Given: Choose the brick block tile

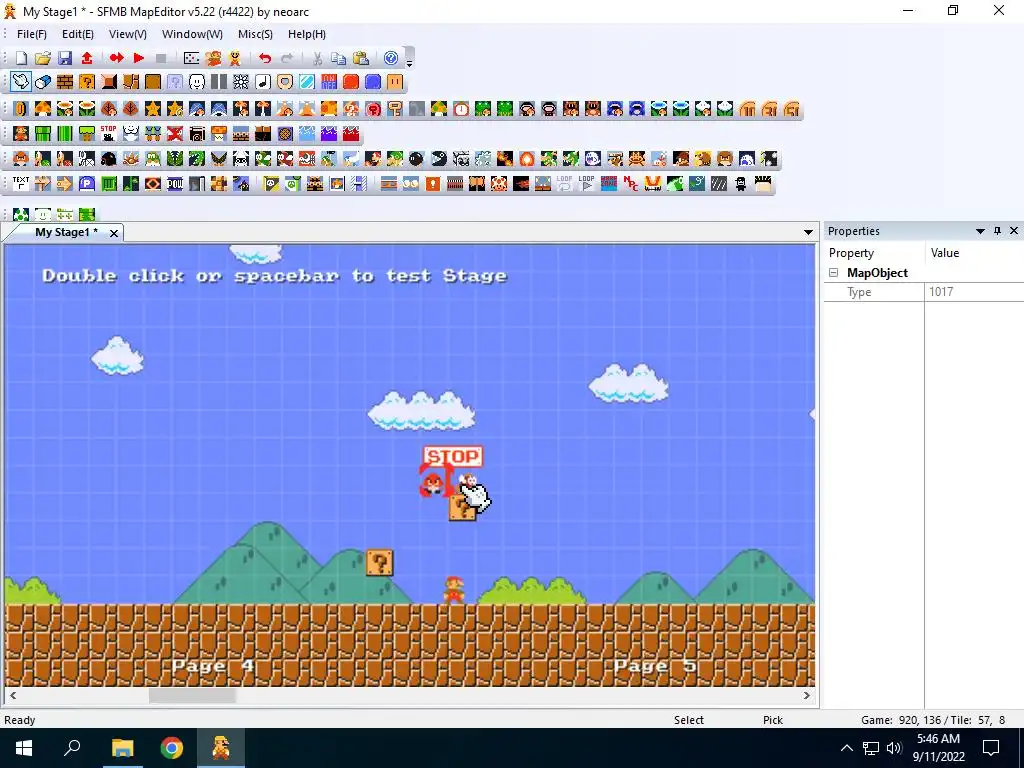Looking at the screenshot, I should click(x=65, y=82).
